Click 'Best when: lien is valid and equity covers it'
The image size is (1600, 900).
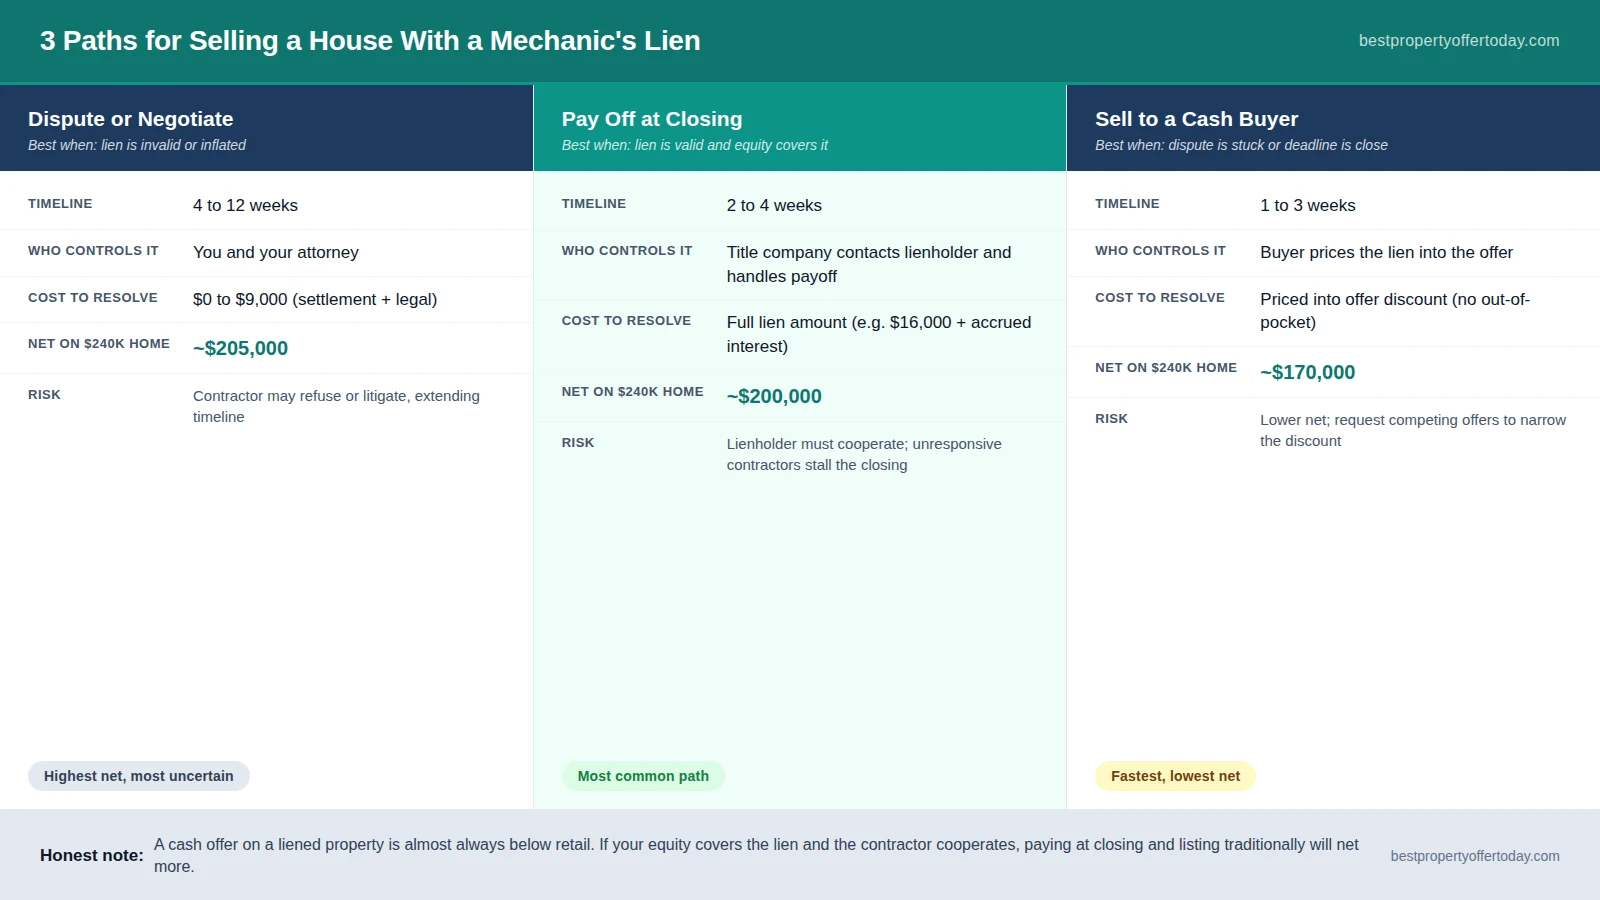pos(695,145)
